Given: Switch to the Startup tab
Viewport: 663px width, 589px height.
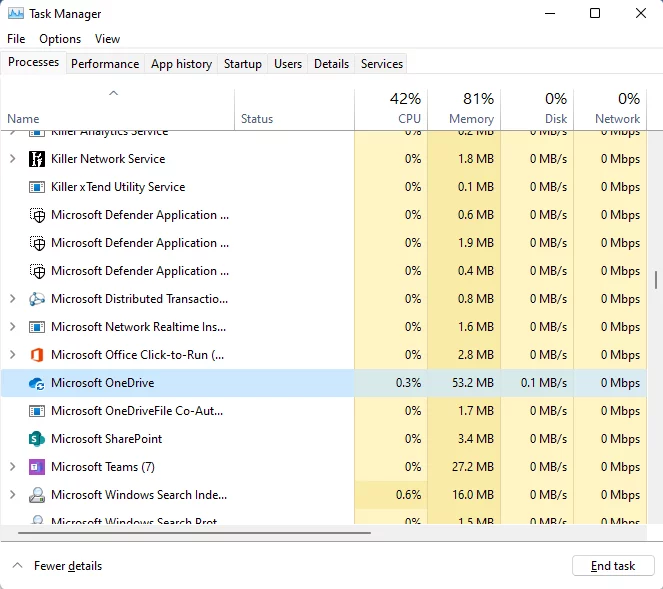Looking at the screenshot, I should tap(243, 64).
